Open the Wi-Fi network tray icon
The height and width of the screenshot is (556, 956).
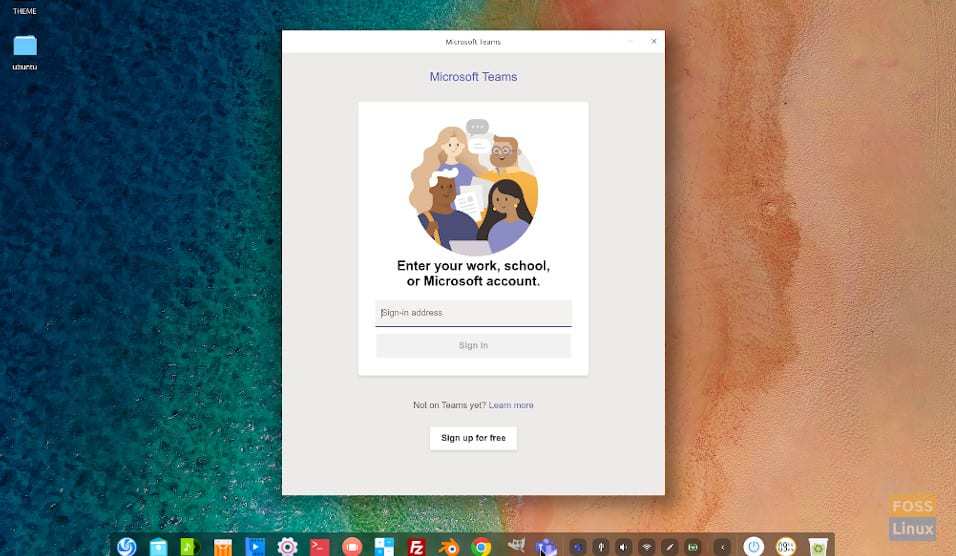tap(647, 547)
